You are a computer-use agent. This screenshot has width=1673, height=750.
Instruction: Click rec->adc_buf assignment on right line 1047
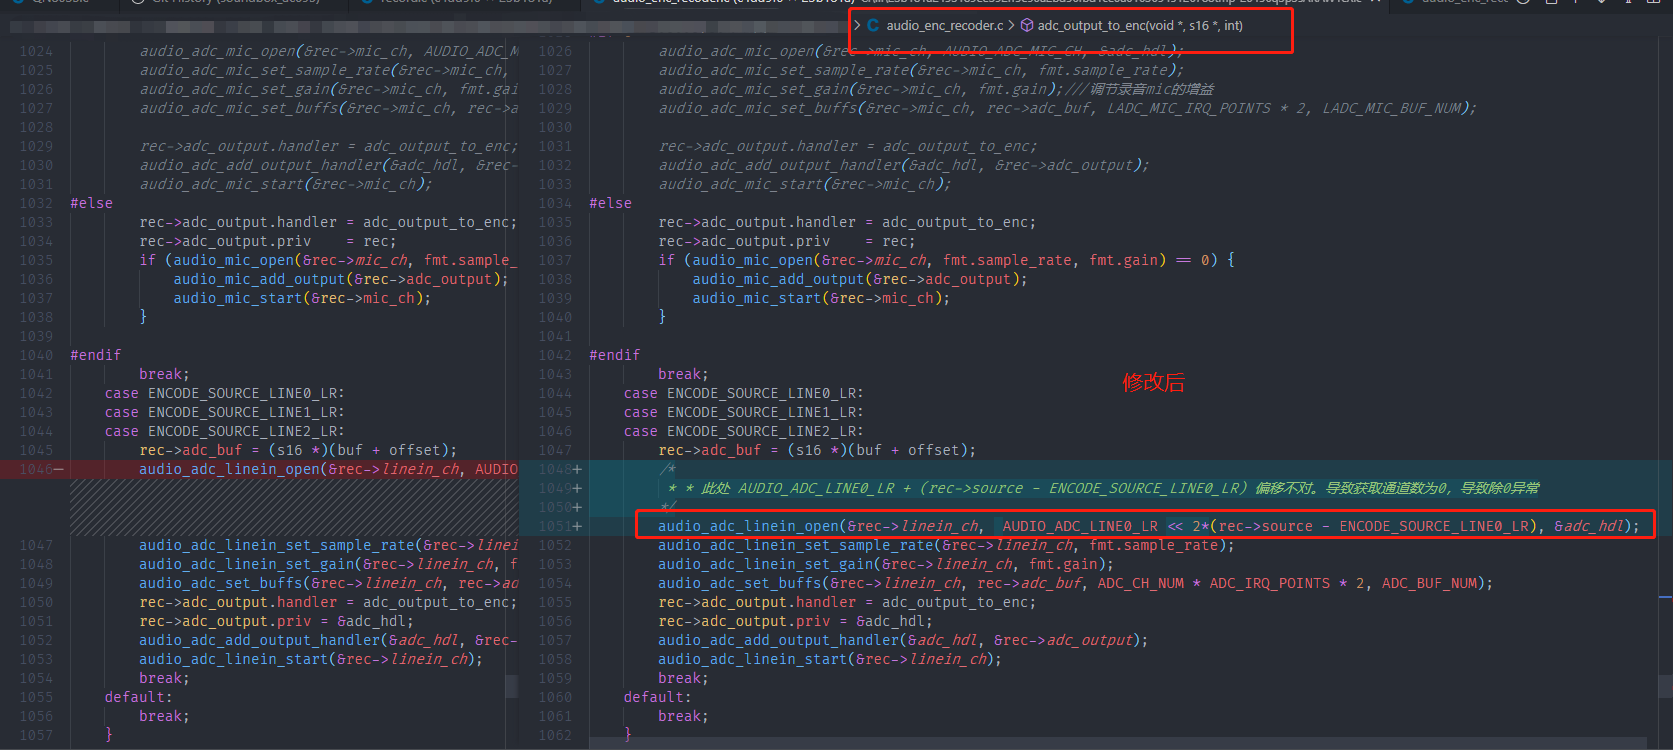pos(817,450)
